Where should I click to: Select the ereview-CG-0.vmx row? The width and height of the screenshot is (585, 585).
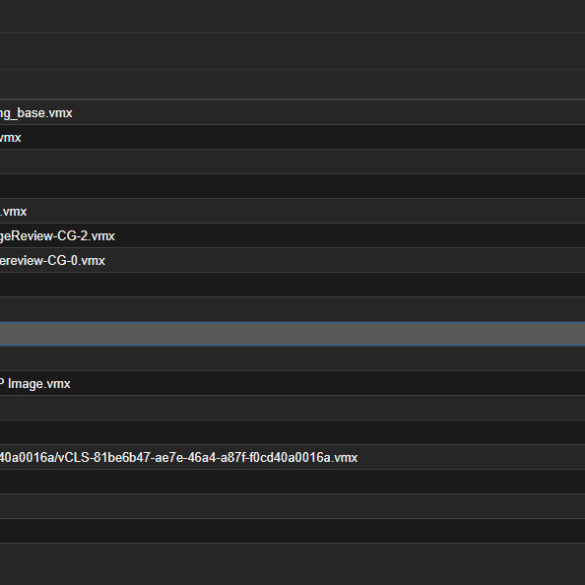coord(292,260)
